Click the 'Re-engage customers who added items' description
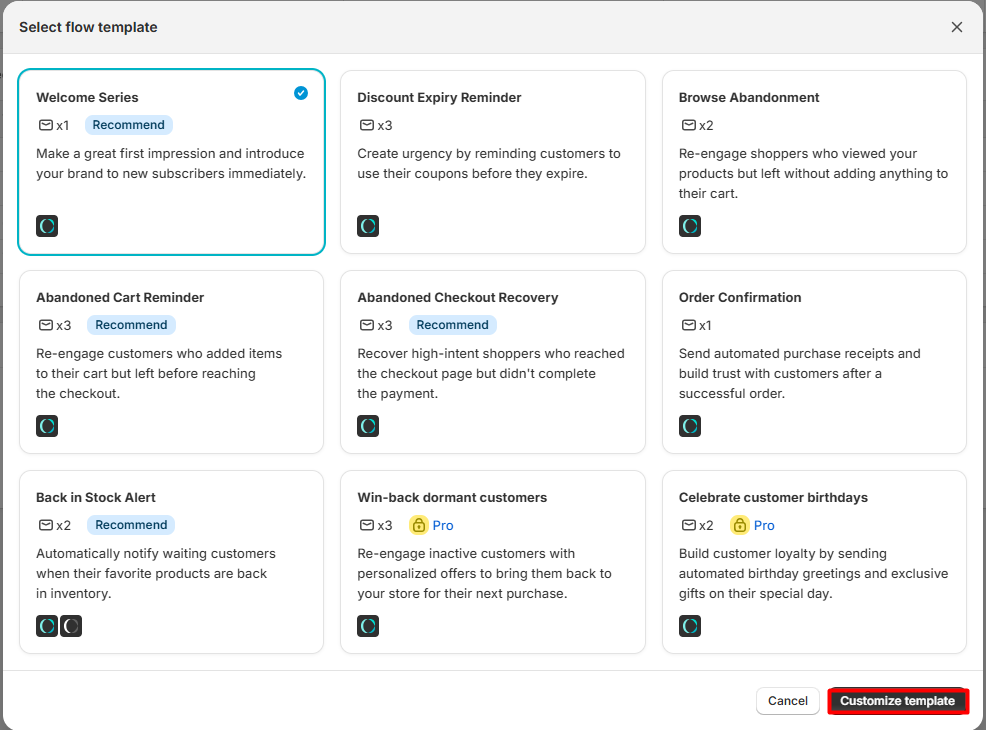Viewport: 986px width, 730px height. [159, 373]
